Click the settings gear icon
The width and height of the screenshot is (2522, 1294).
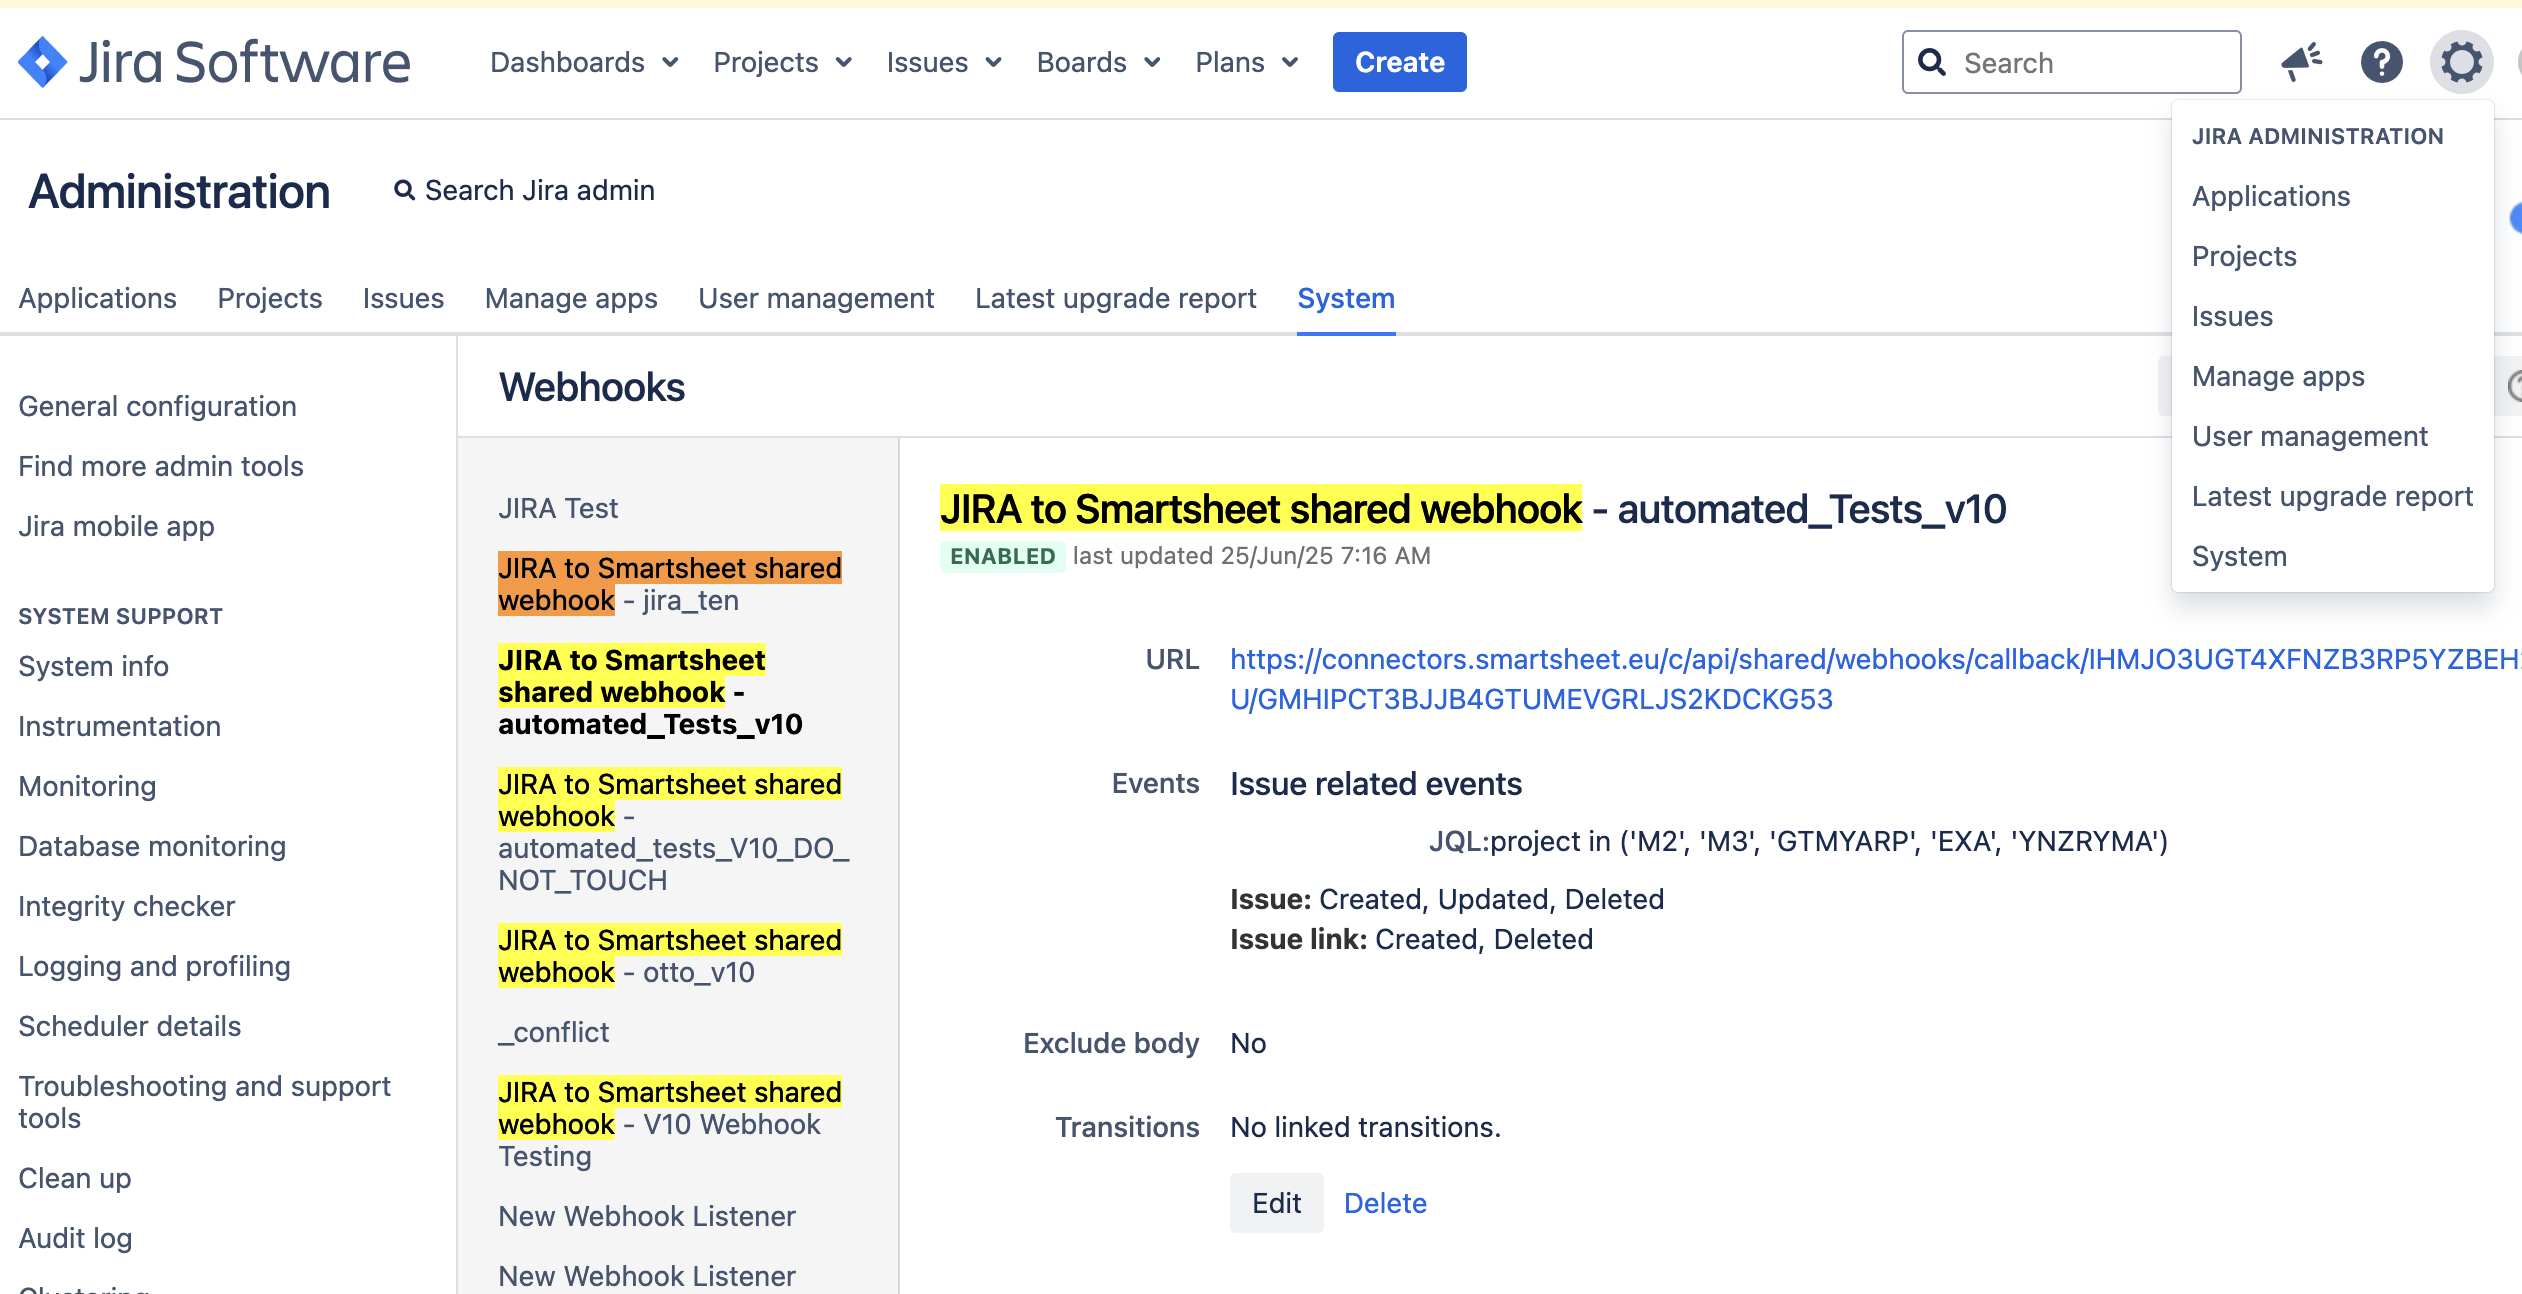point(2462,62)
